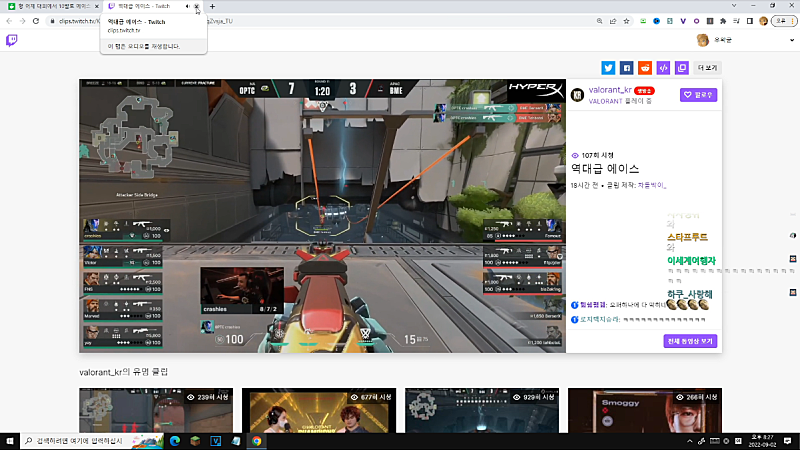Expand the tab search chevron
800x450 pixels.
[x=734, y=6]
